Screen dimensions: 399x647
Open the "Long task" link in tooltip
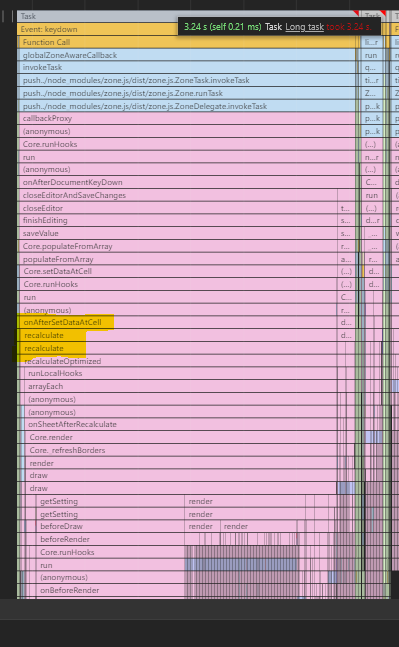coord(305,27)
